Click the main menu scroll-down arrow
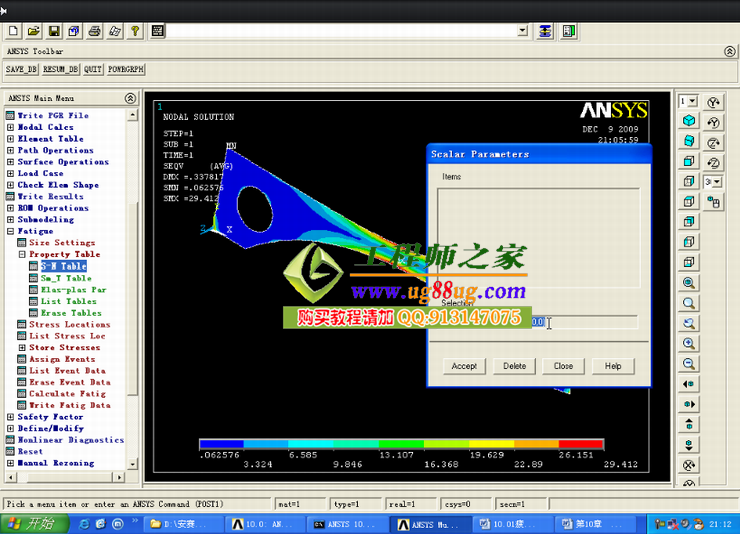The width and height of the screenshot is (740, 534). 132,464
